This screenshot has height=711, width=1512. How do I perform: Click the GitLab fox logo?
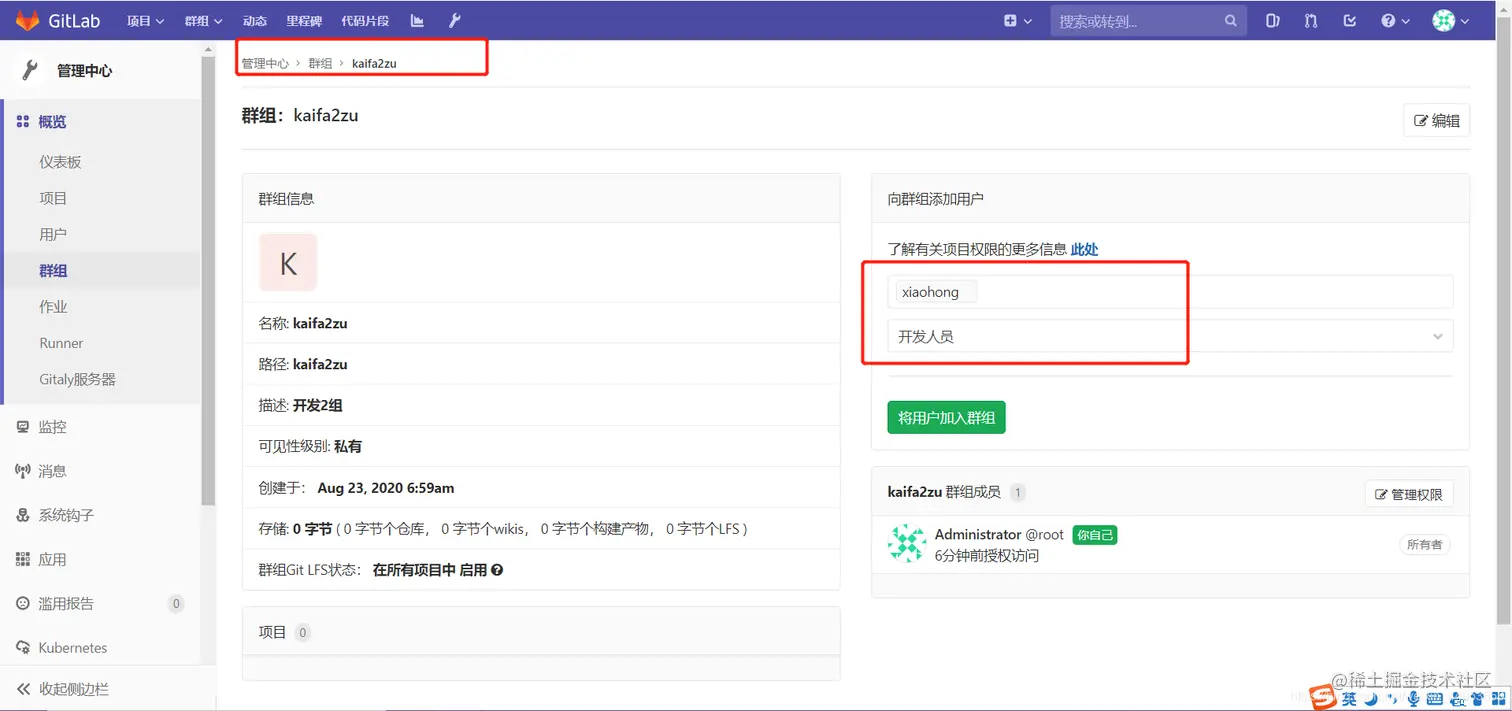pyautogui.click(x=27, y=20)
